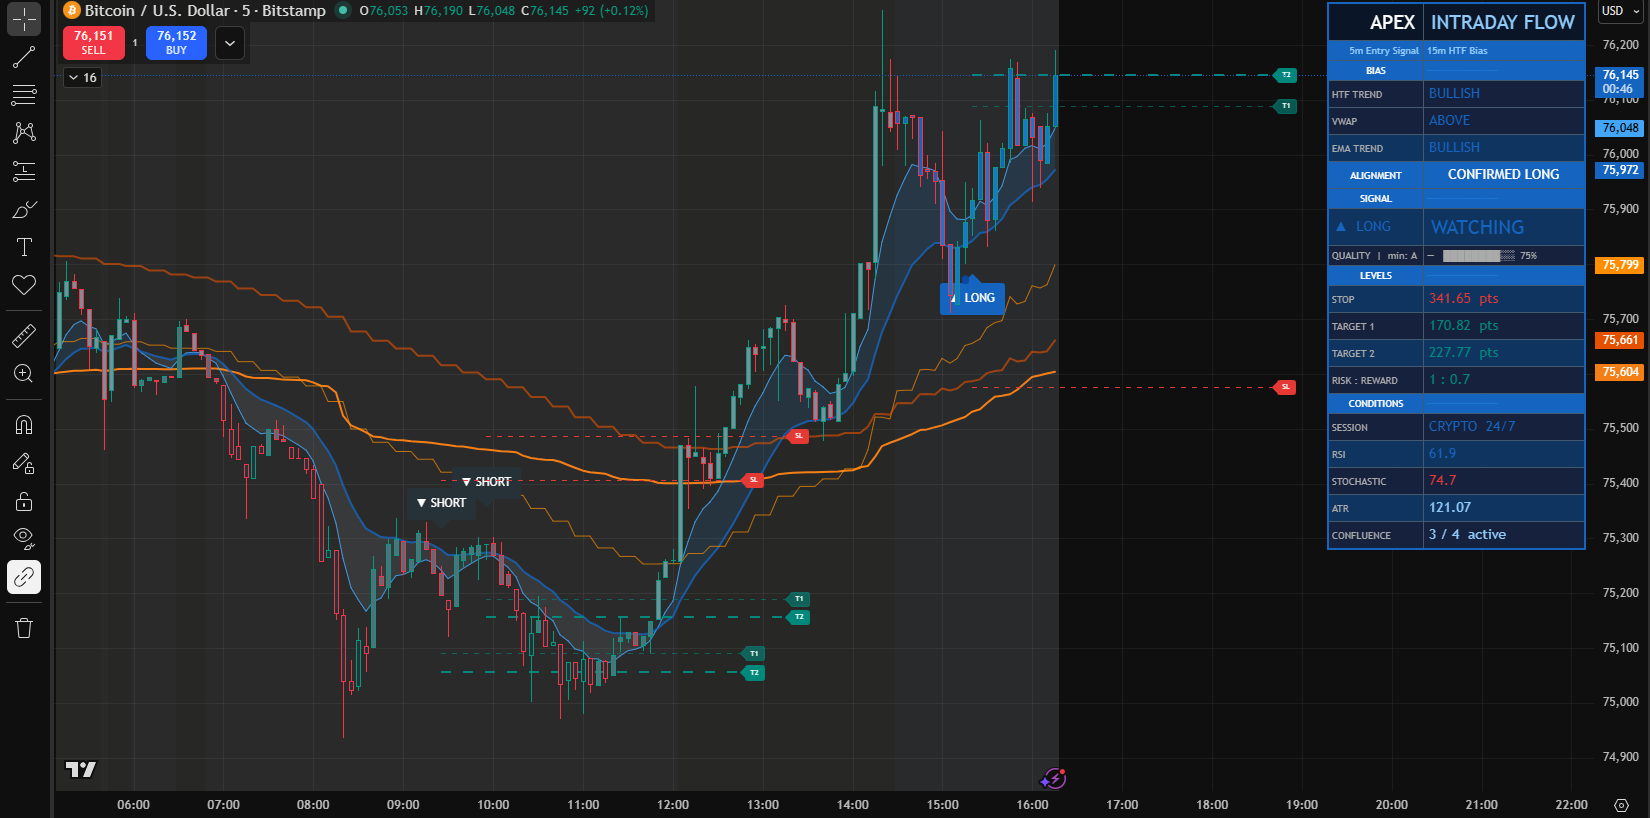Open the USD currency dropdown
This screenshot has height=818, width=1650.
click(x=1620, y=11)
